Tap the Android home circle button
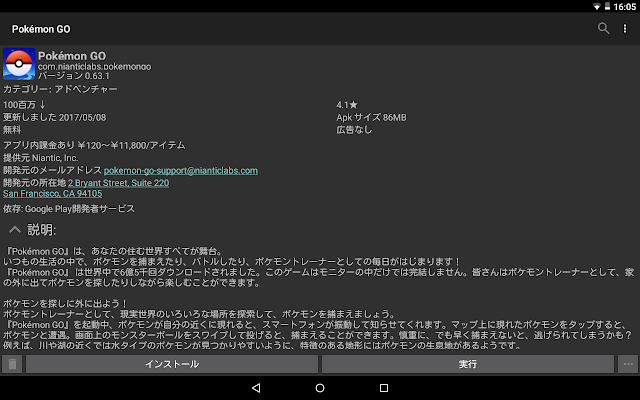640x400 pixels. 320,388
